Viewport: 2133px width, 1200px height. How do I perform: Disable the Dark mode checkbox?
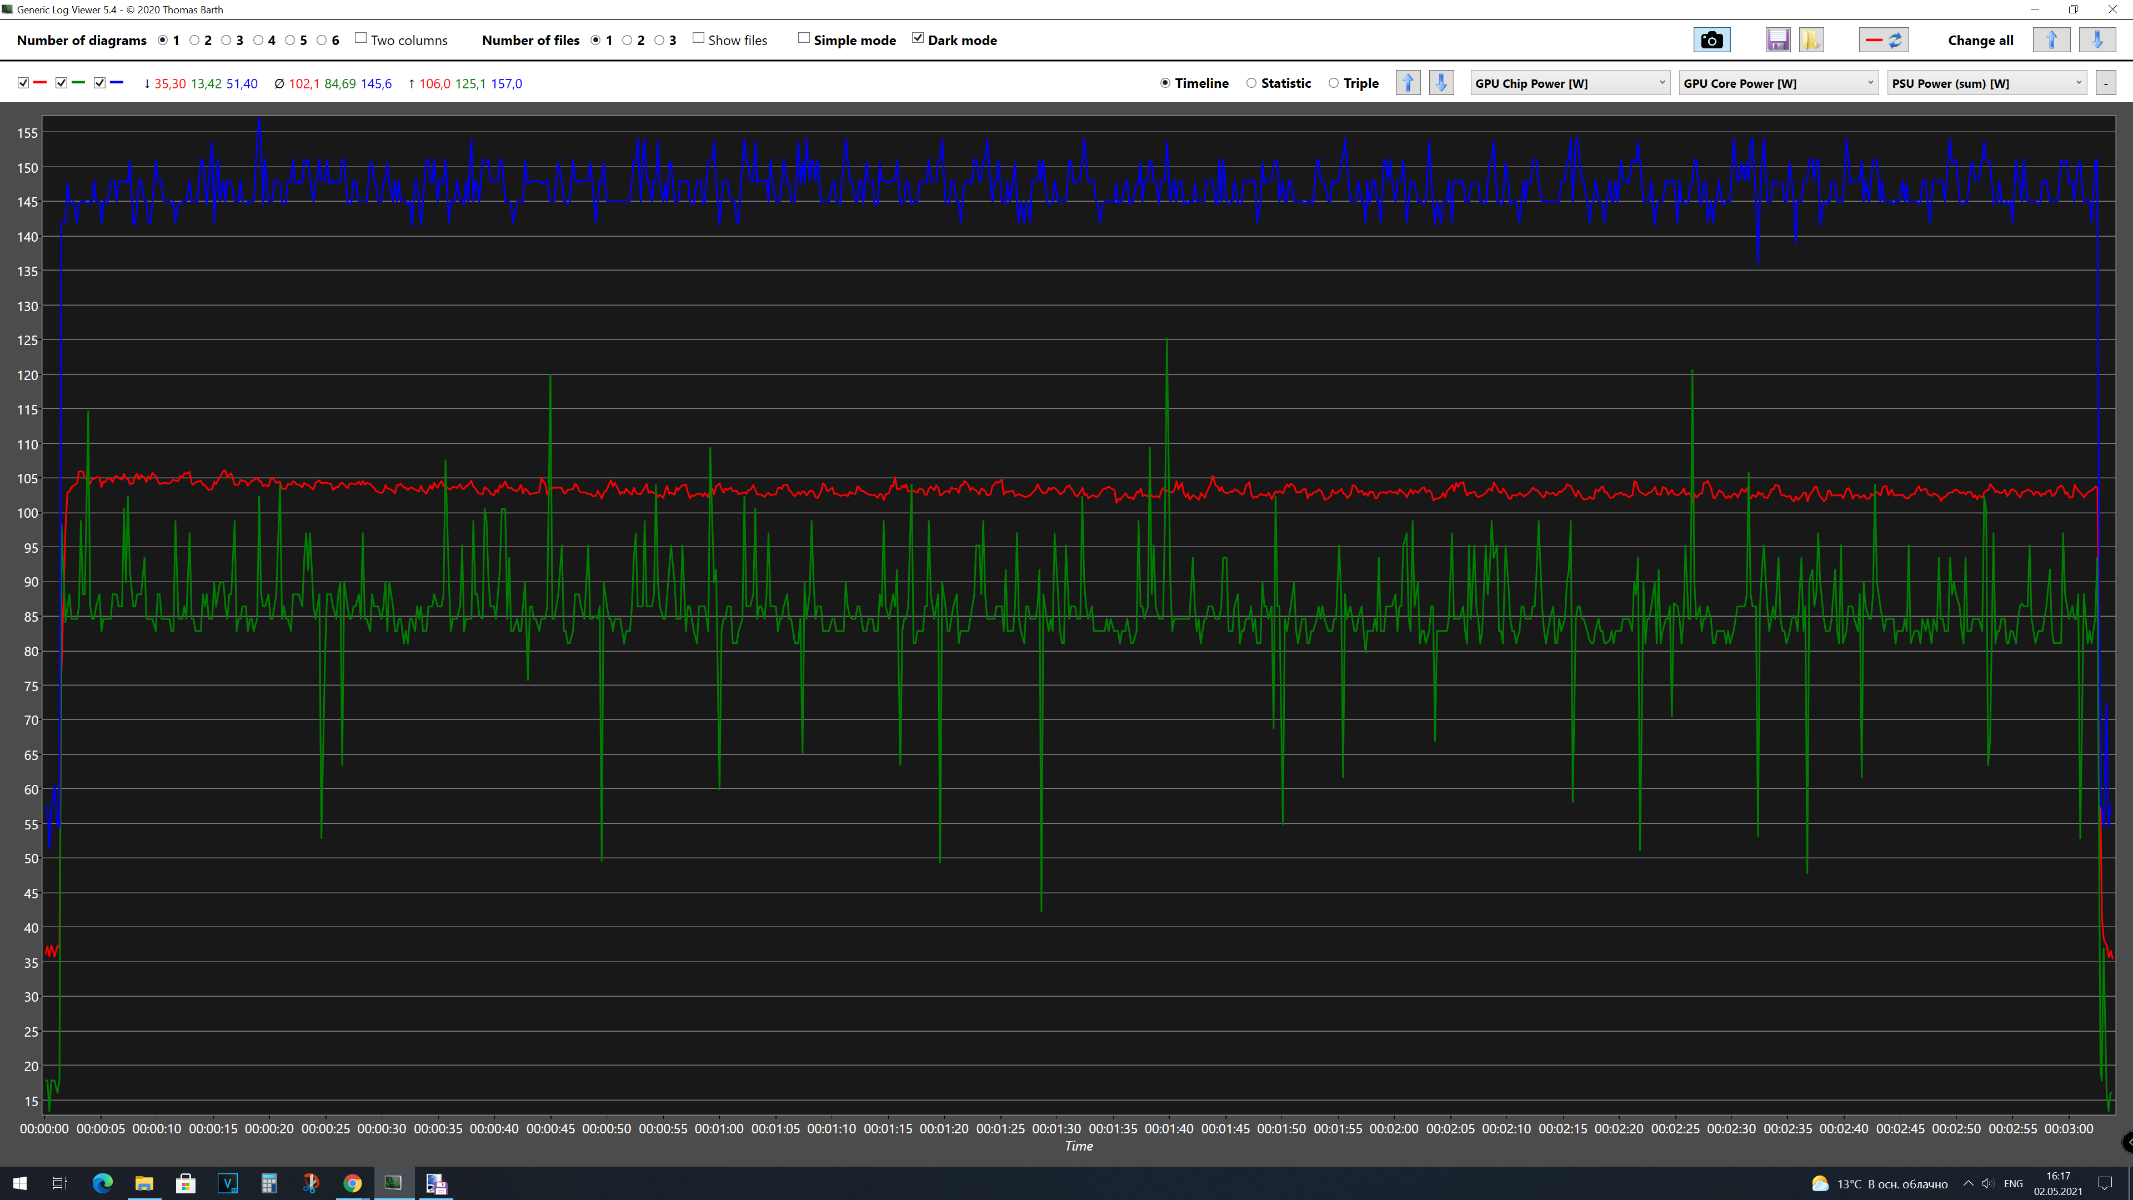coord(918,39)
